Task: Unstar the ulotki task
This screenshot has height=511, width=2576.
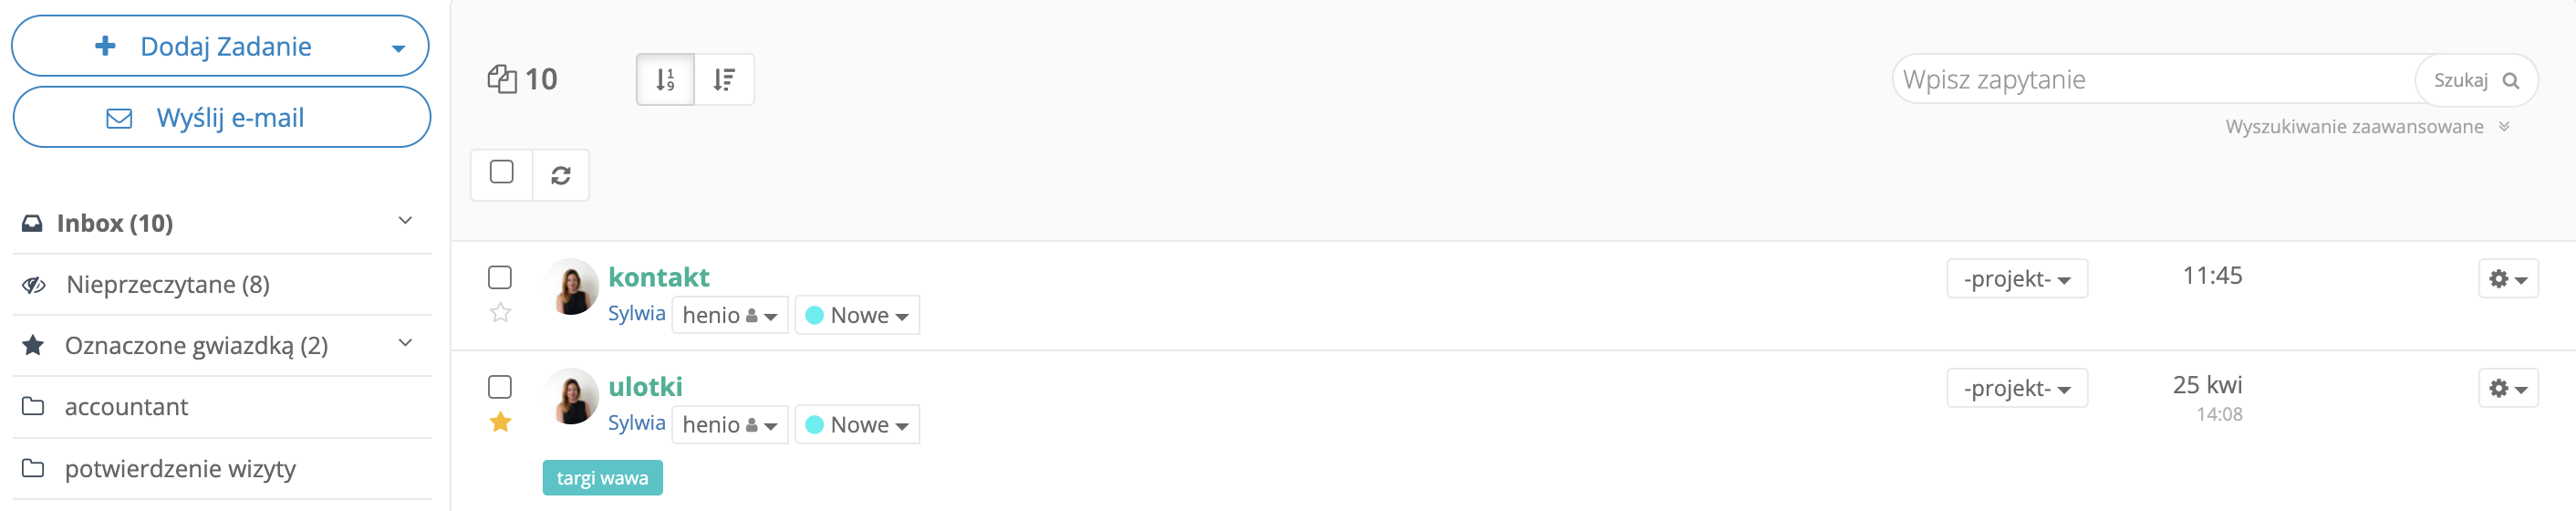Action: 501,422
